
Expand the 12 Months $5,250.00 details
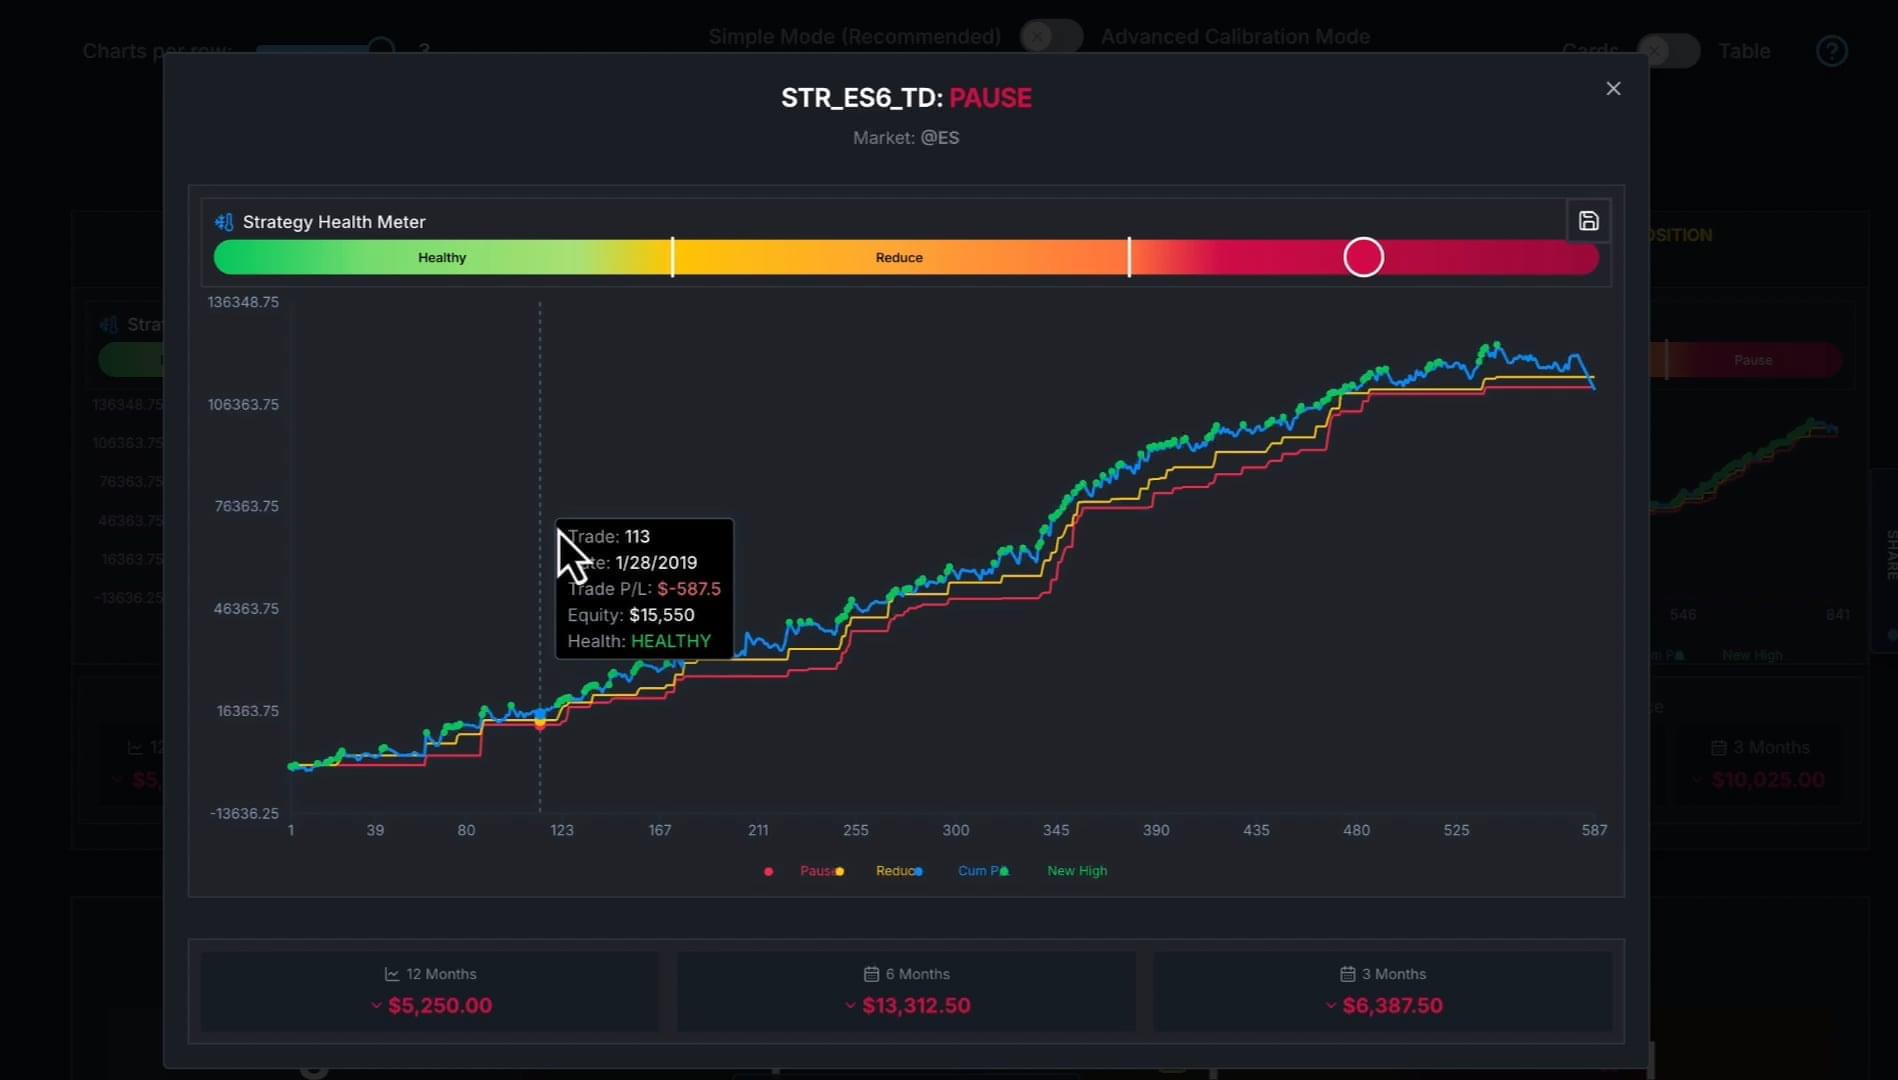(x=375, y=1006)
